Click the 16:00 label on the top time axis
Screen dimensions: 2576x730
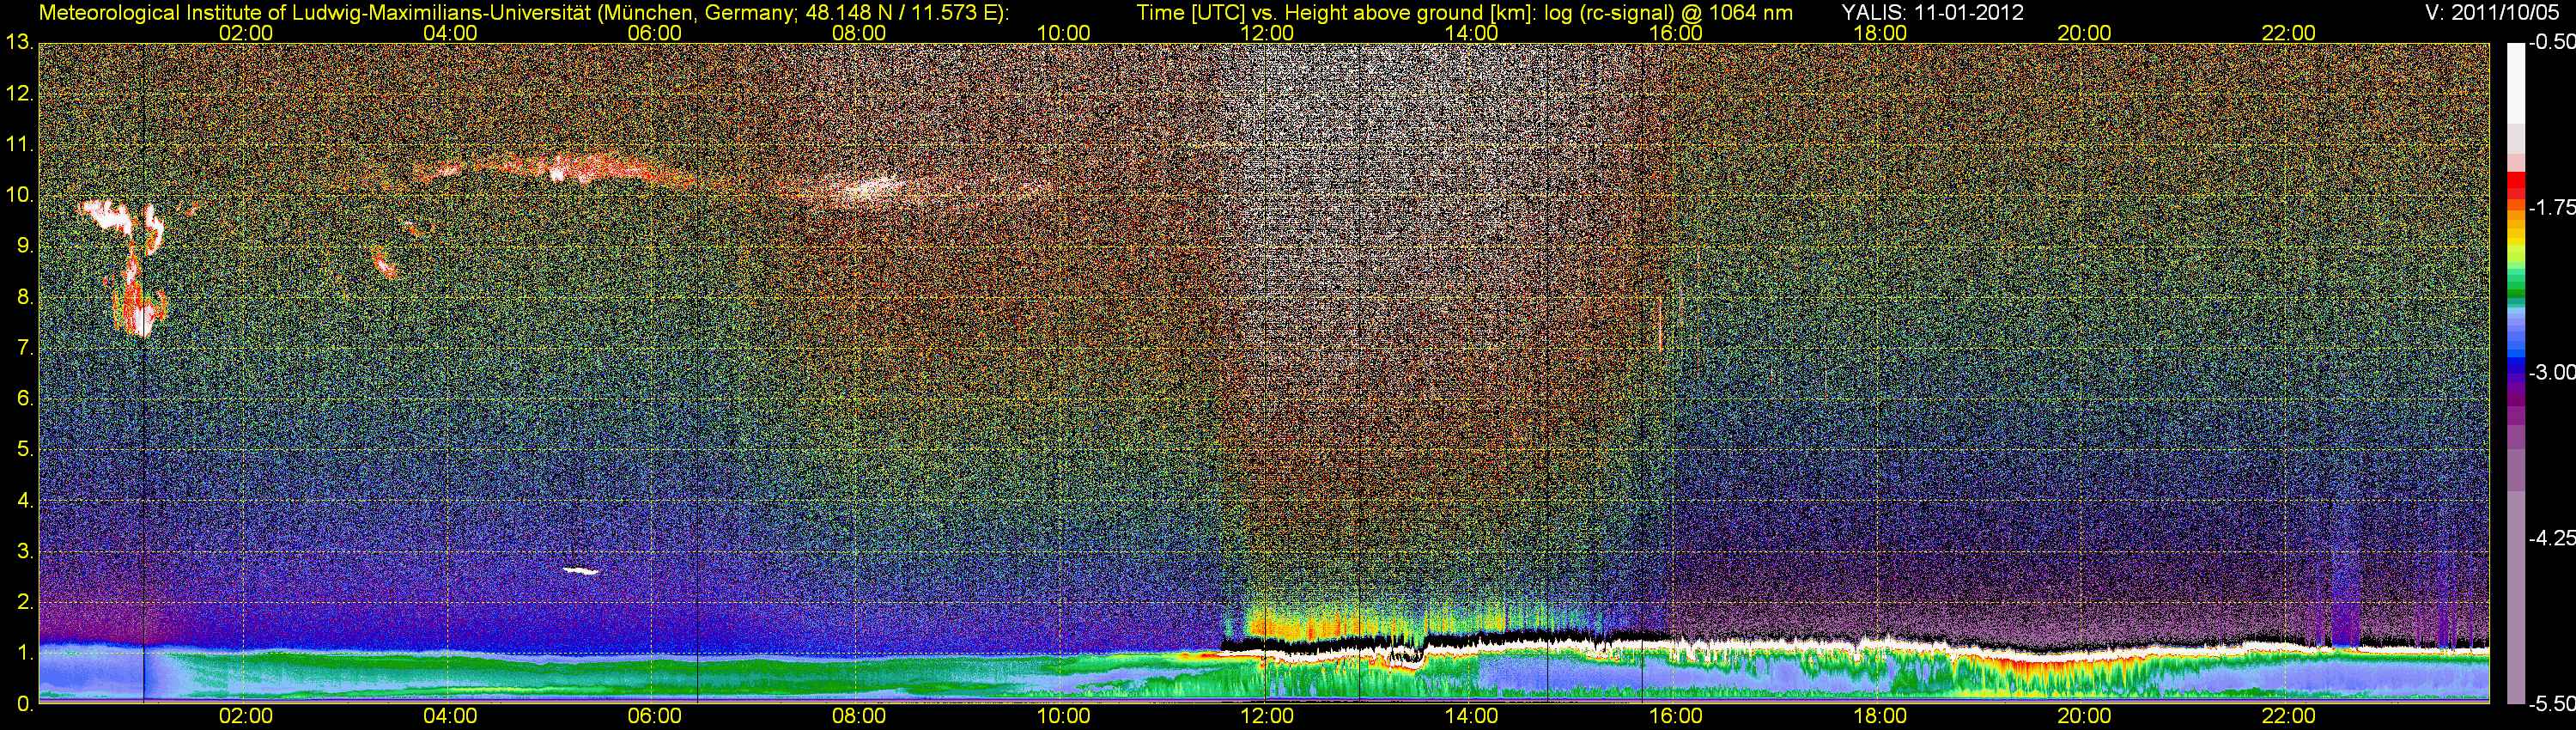pos(1676,33)
